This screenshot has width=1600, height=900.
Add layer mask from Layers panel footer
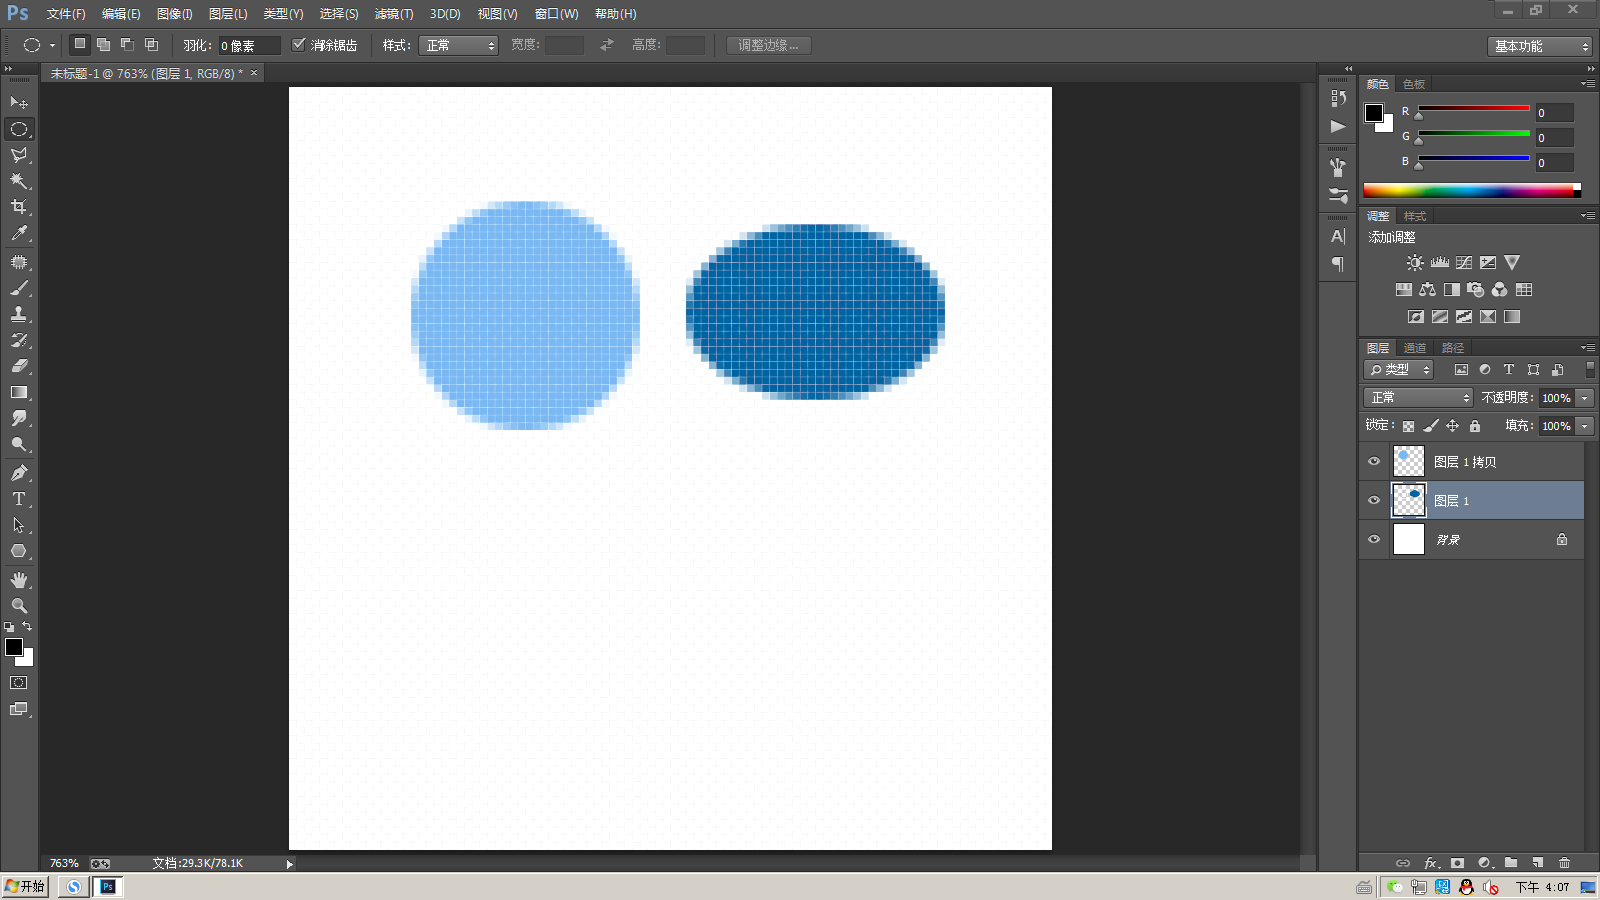(x=1457, y=863)
